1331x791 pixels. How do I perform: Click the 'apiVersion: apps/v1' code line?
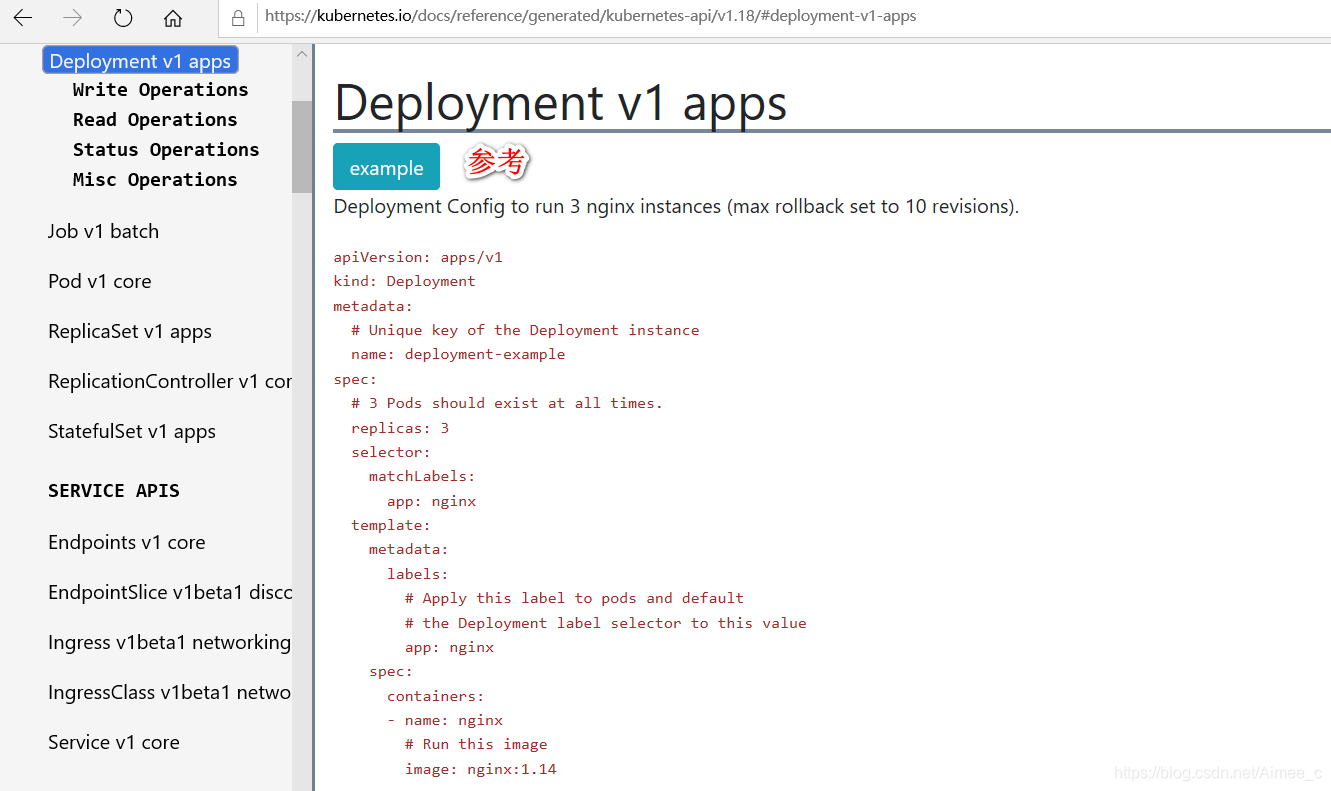(x=418, y=257)
